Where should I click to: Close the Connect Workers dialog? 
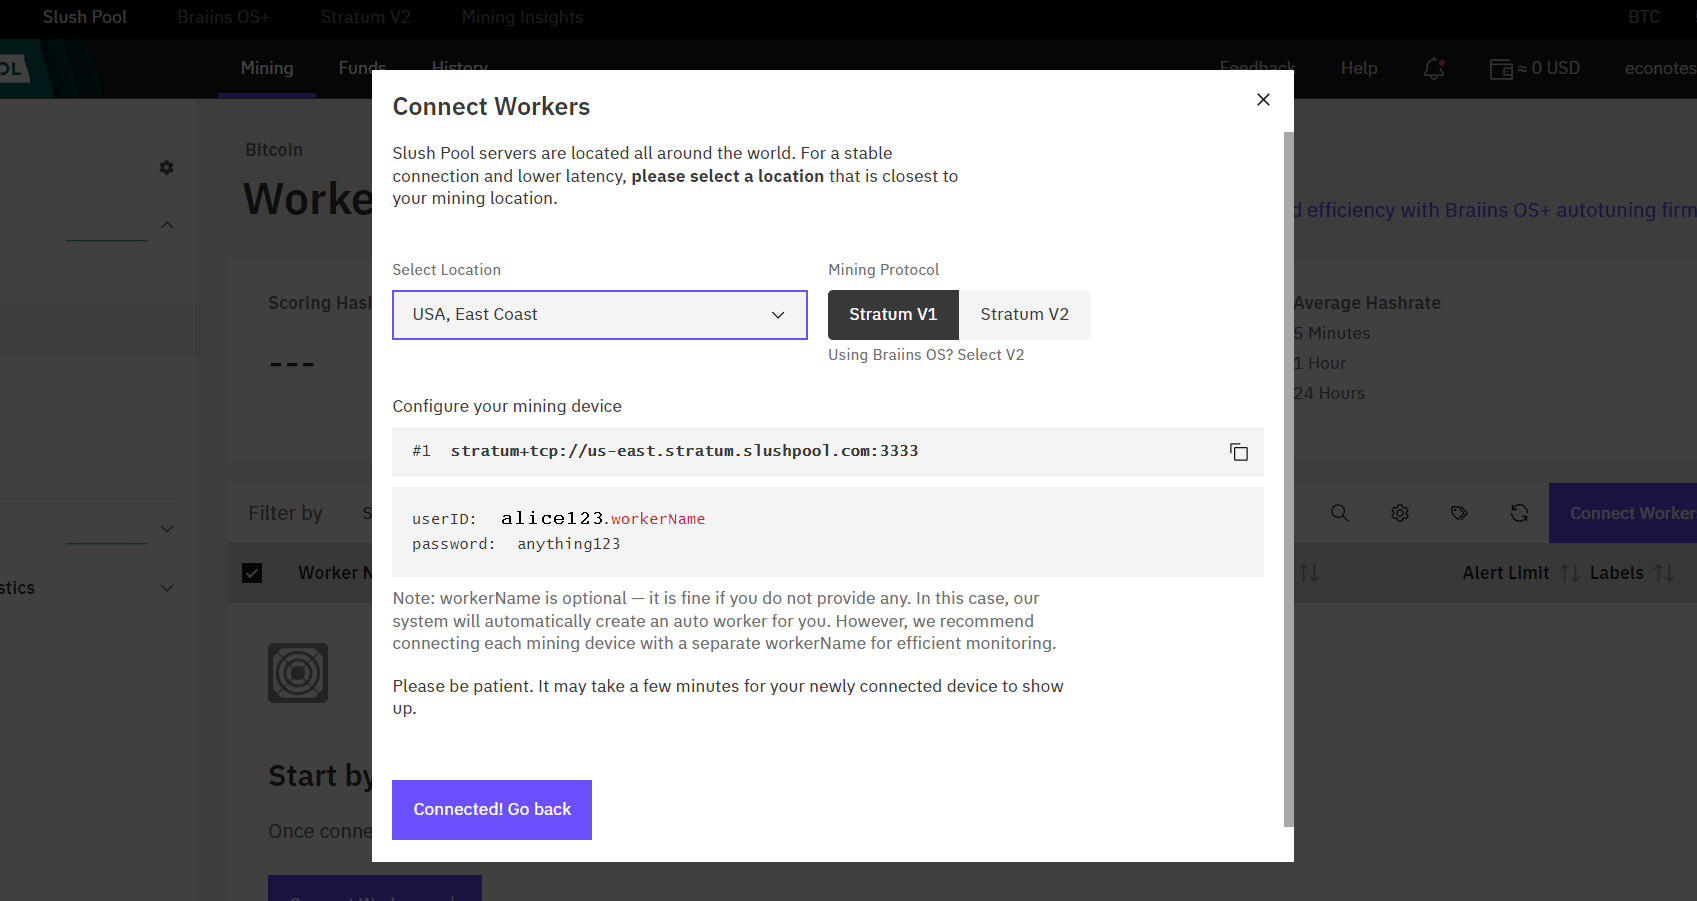1263,99
